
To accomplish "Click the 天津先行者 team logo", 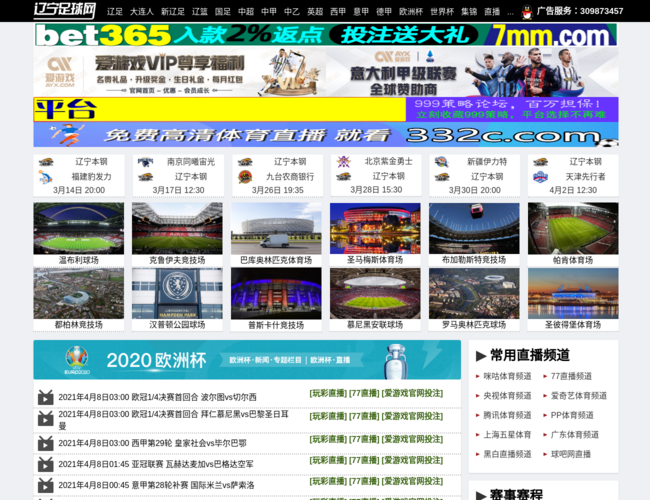I will pyautogui.click(x=541, y=177).
